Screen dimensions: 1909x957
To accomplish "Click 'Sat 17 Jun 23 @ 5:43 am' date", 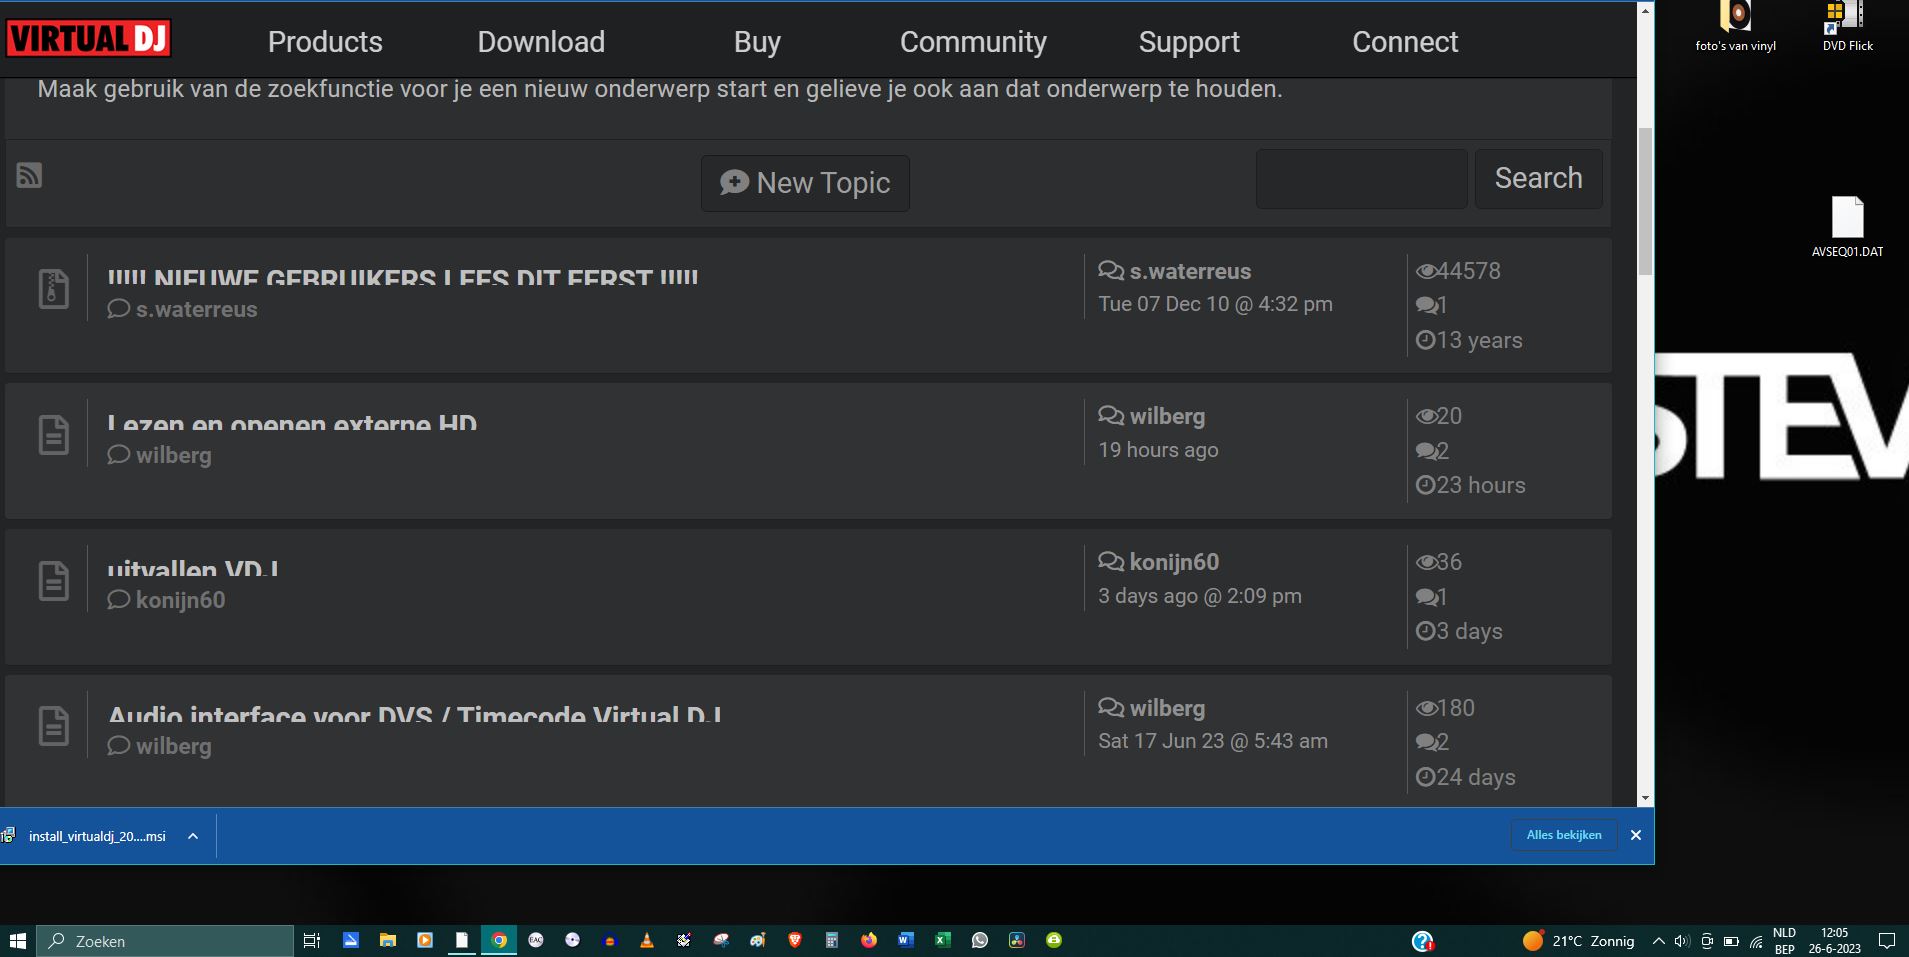I will (1213, 741).
